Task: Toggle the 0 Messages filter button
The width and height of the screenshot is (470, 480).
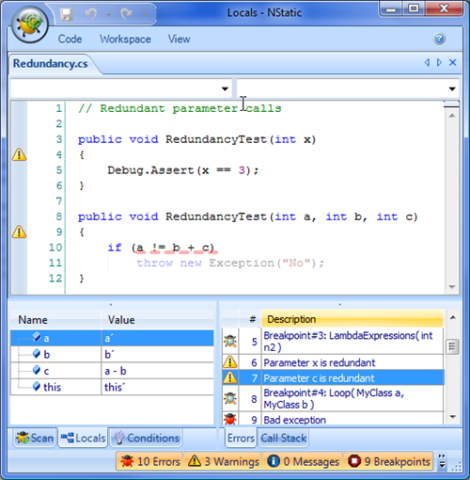Action: coord(303,461)
